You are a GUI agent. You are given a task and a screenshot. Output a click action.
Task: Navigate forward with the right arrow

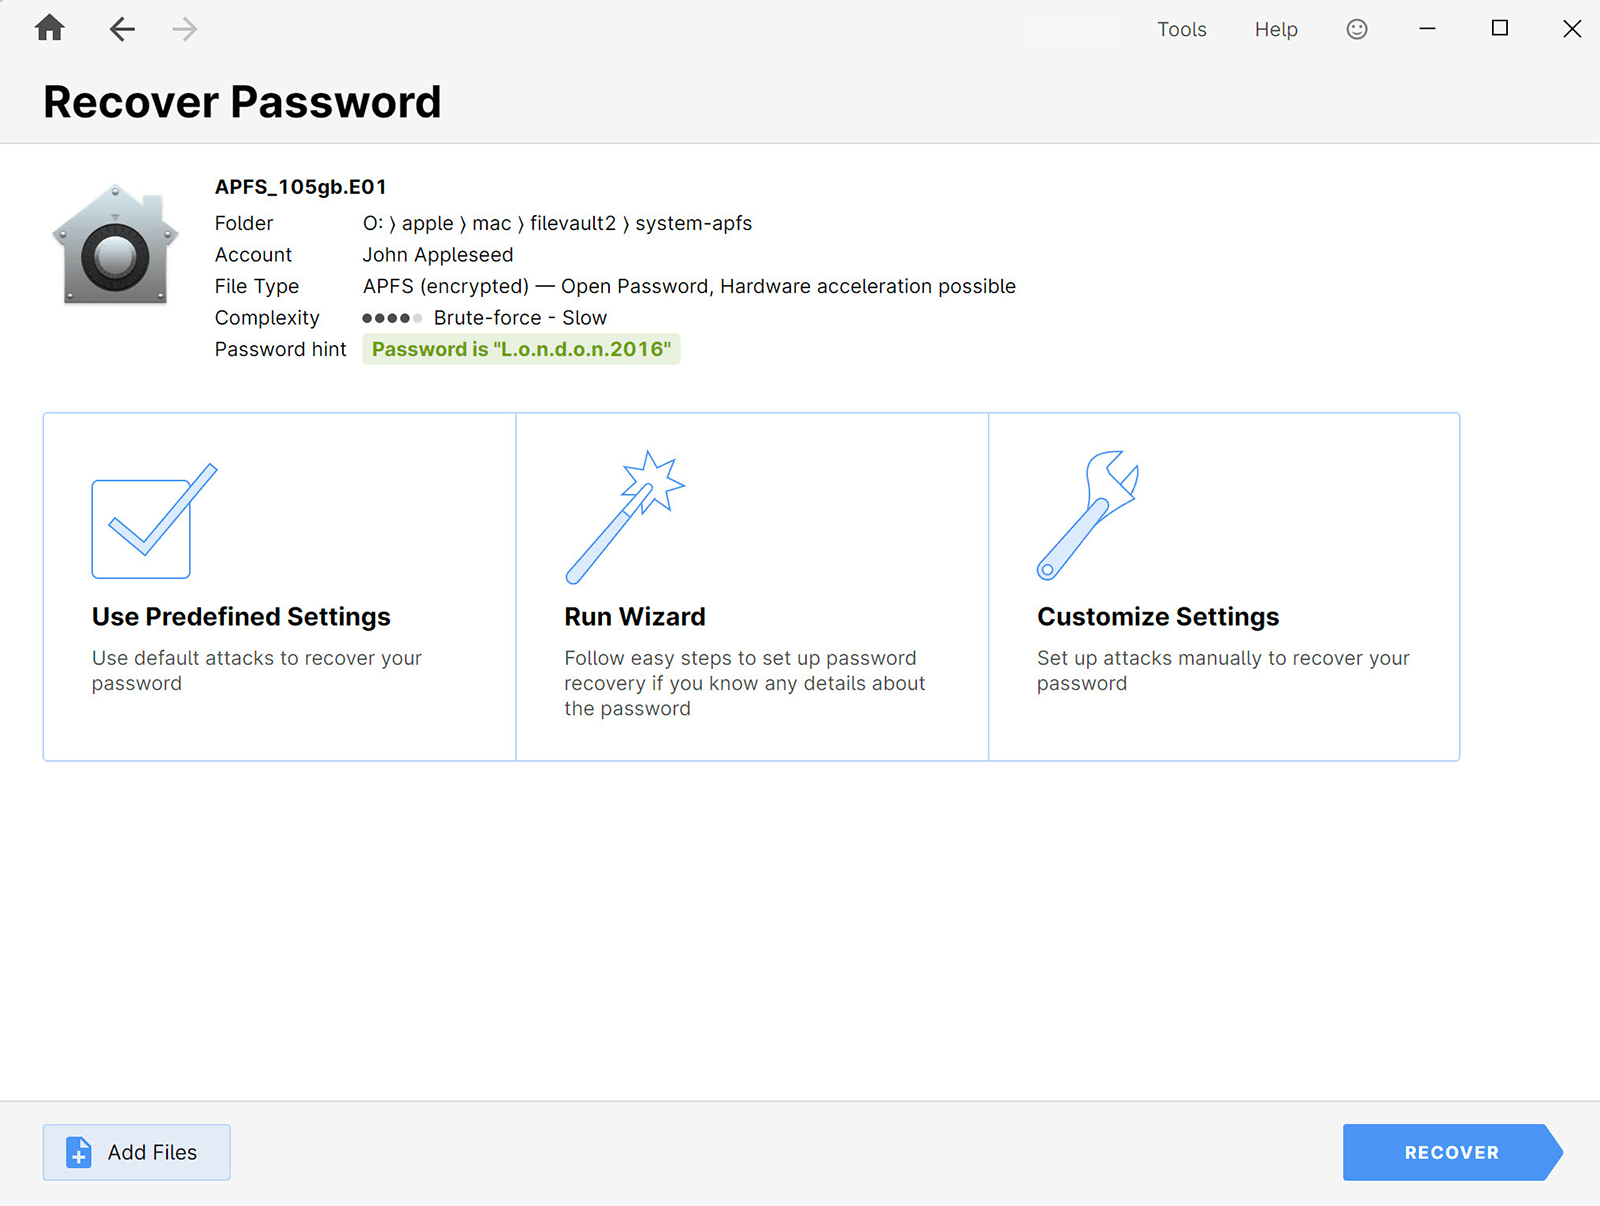pyautogui.click(x=184, y=29)
